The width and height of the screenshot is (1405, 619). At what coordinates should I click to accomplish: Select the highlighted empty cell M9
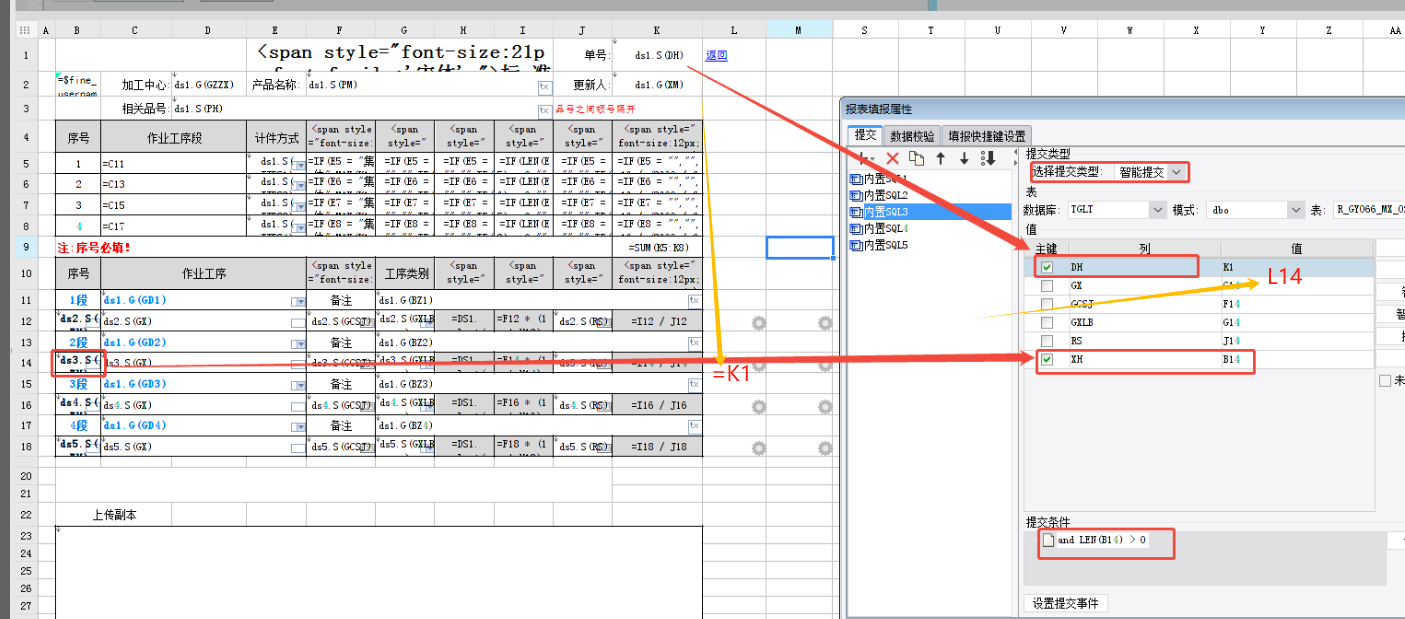[x=800, y=247]
